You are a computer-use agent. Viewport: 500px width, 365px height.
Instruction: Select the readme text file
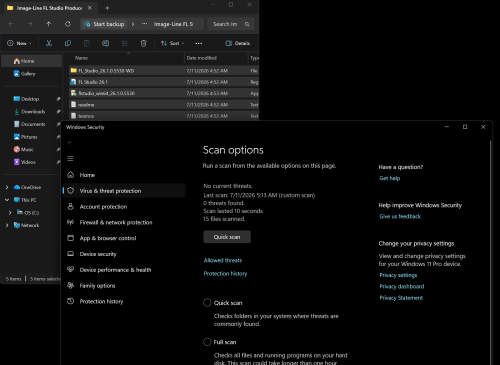coord(164,105)
